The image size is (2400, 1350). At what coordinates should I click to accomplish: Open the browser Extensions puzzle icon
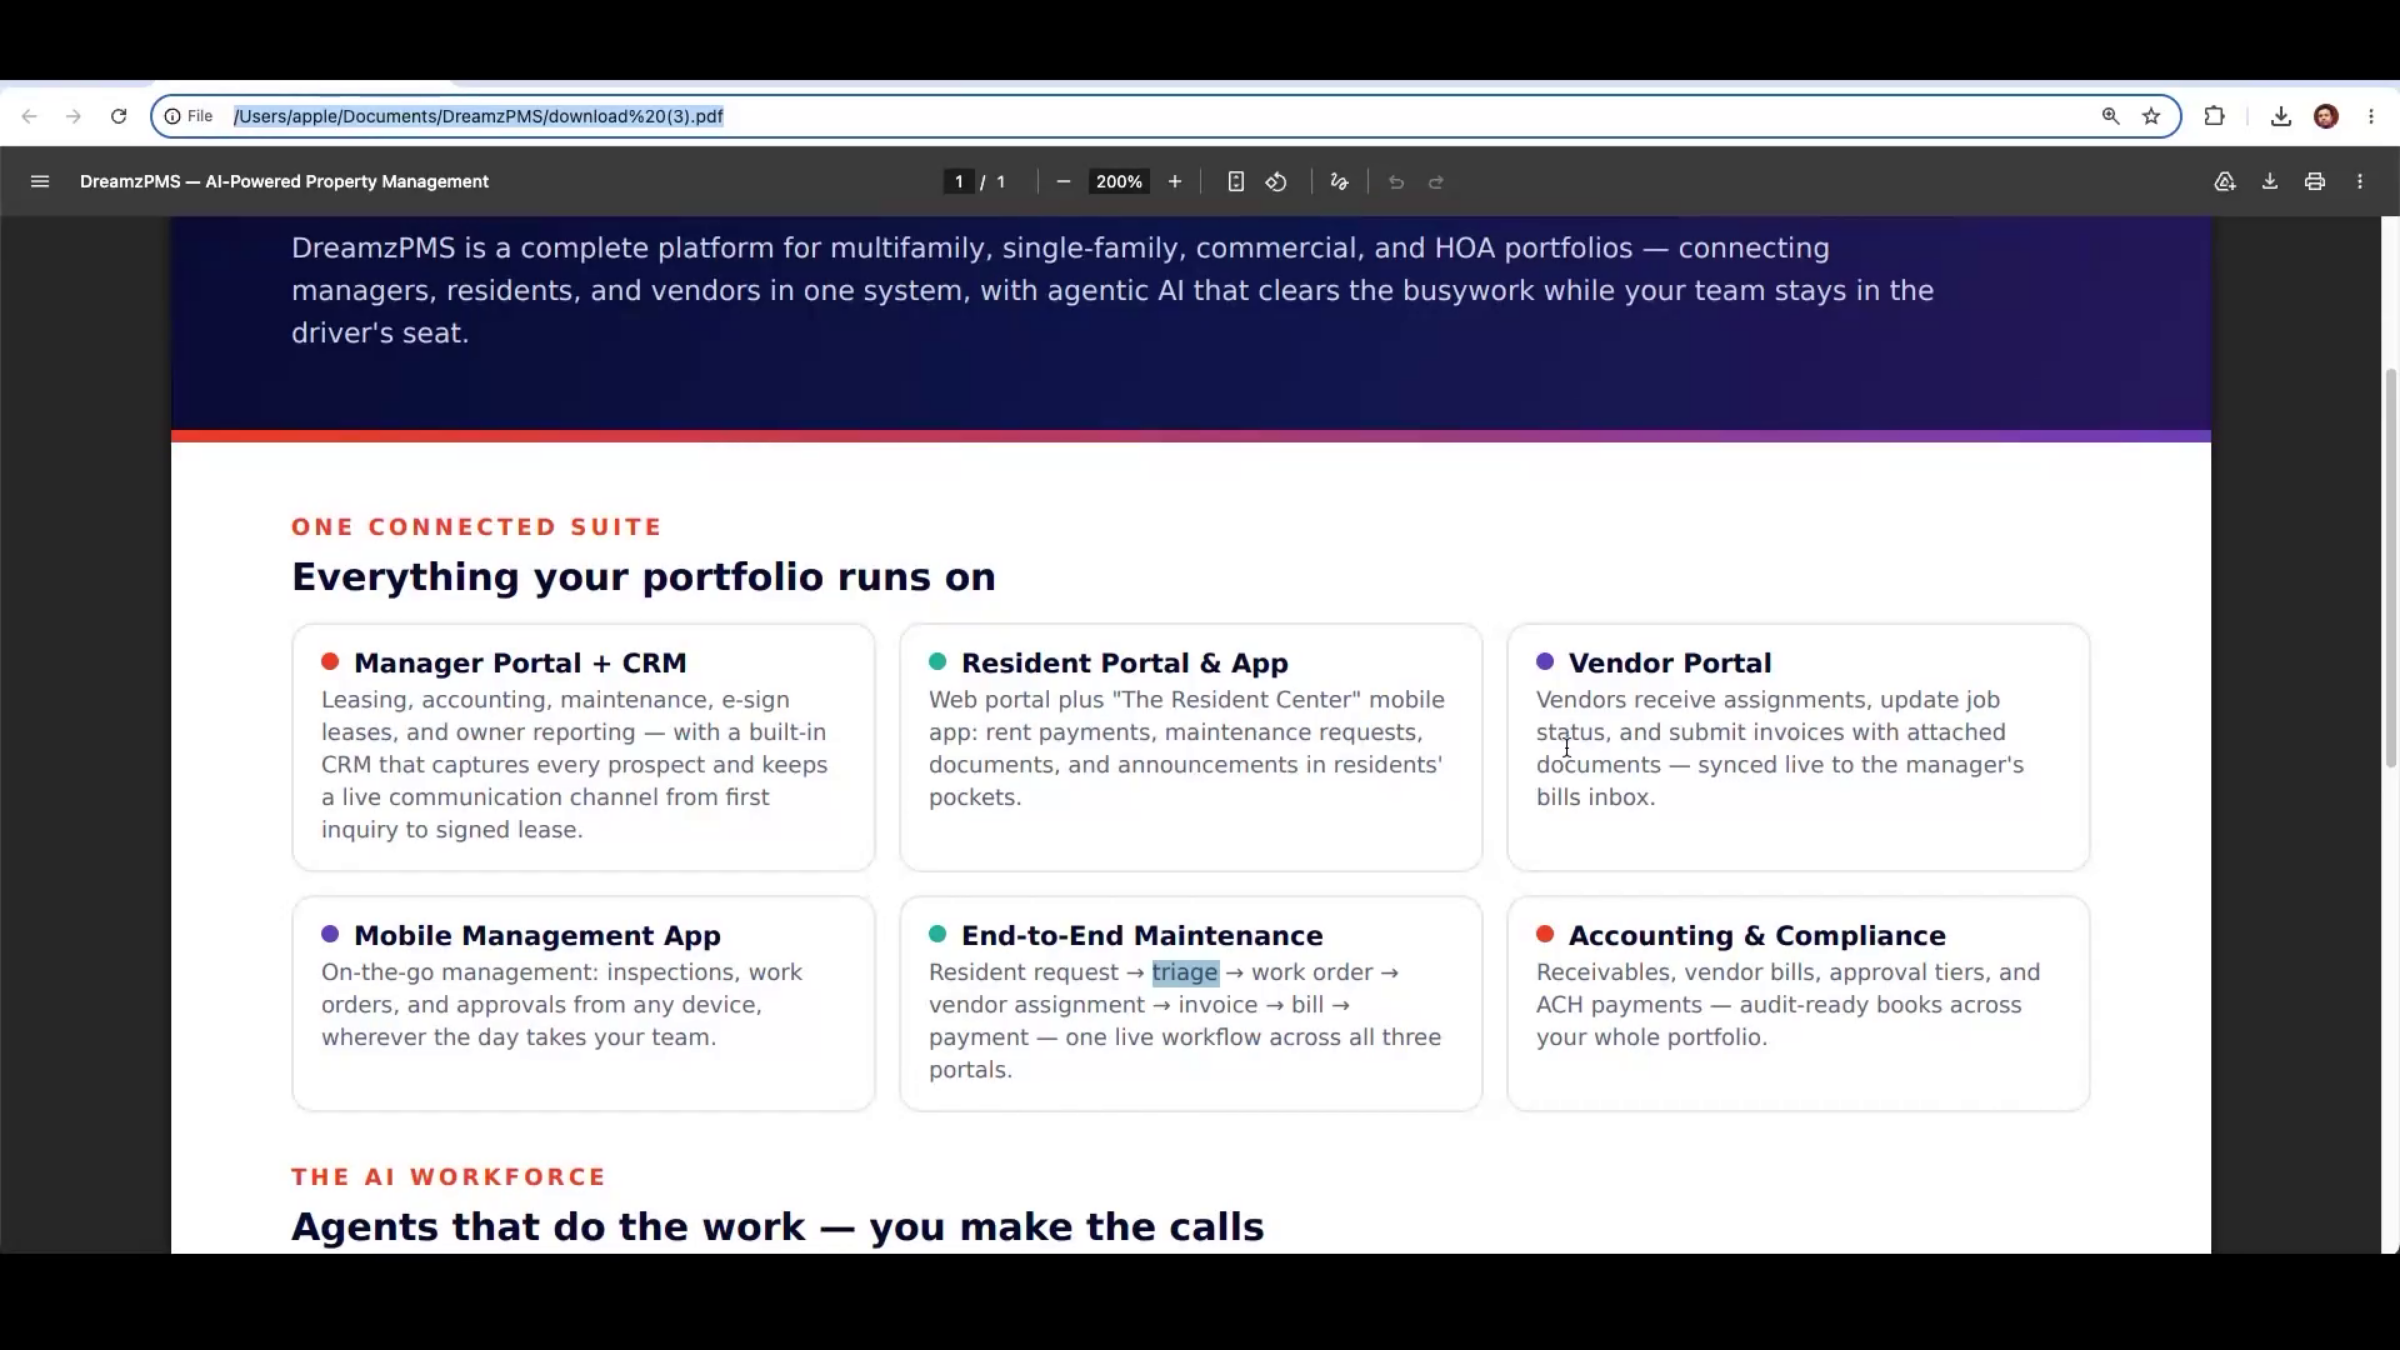(x=2214, y=116)
